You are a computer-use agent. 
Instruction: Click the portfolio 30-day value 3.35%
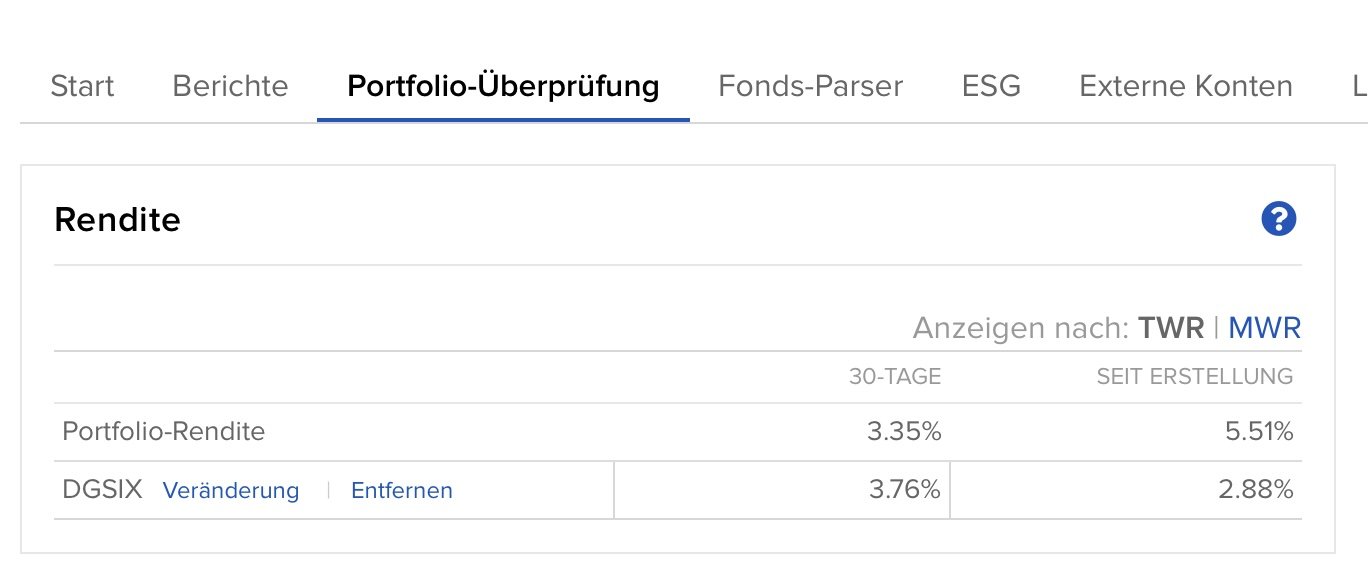point(904,432)
